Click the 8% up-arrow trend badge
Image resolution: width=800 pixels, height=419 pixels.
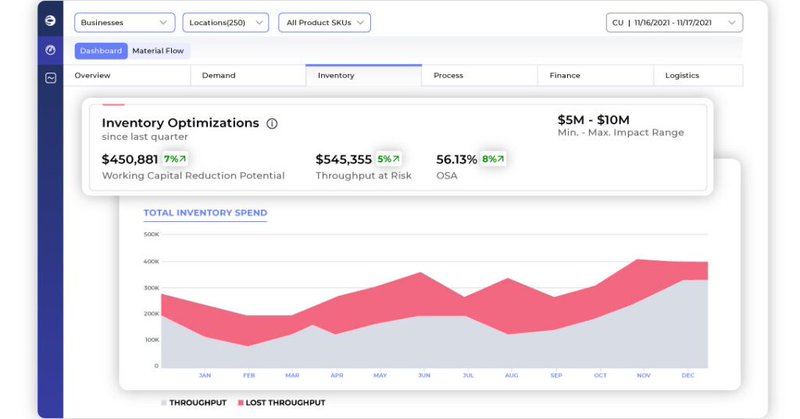coord(493,159)
